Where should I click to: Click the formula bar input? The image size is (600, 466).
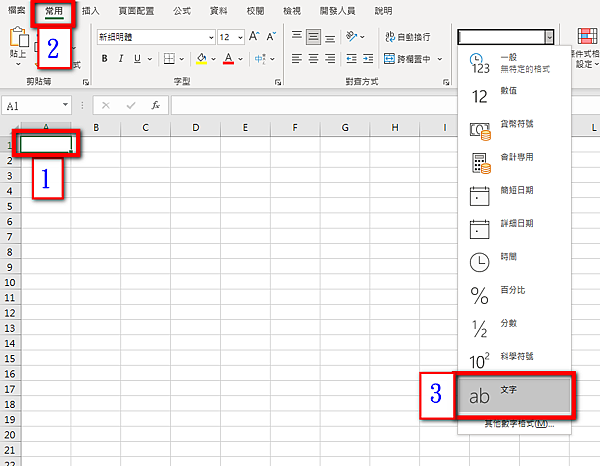click(x=314, y=105)
